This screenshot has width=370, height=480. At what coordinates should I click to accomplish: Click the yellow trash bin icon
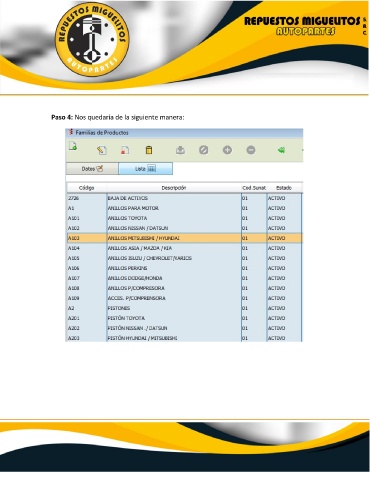point(149,150)
